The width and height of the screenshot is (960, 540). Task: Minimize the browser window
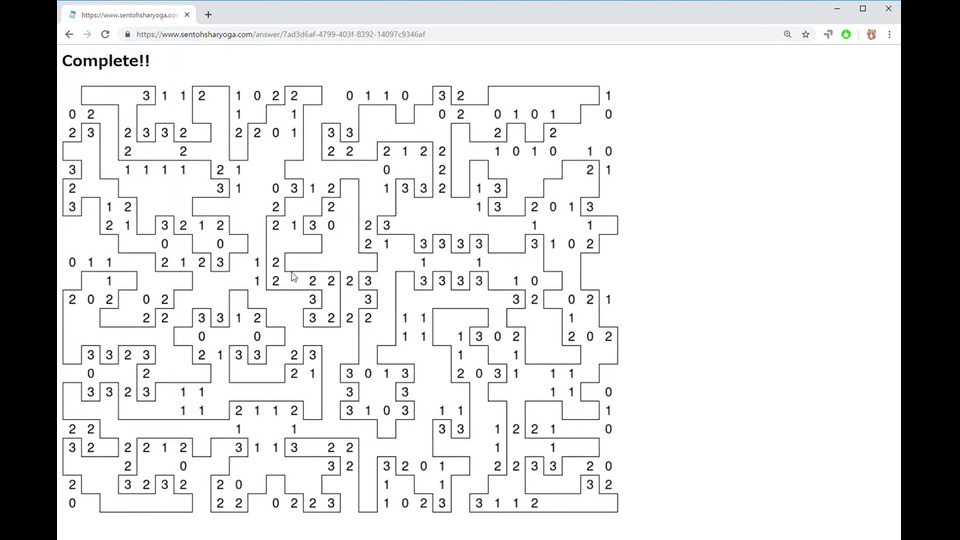837,9
